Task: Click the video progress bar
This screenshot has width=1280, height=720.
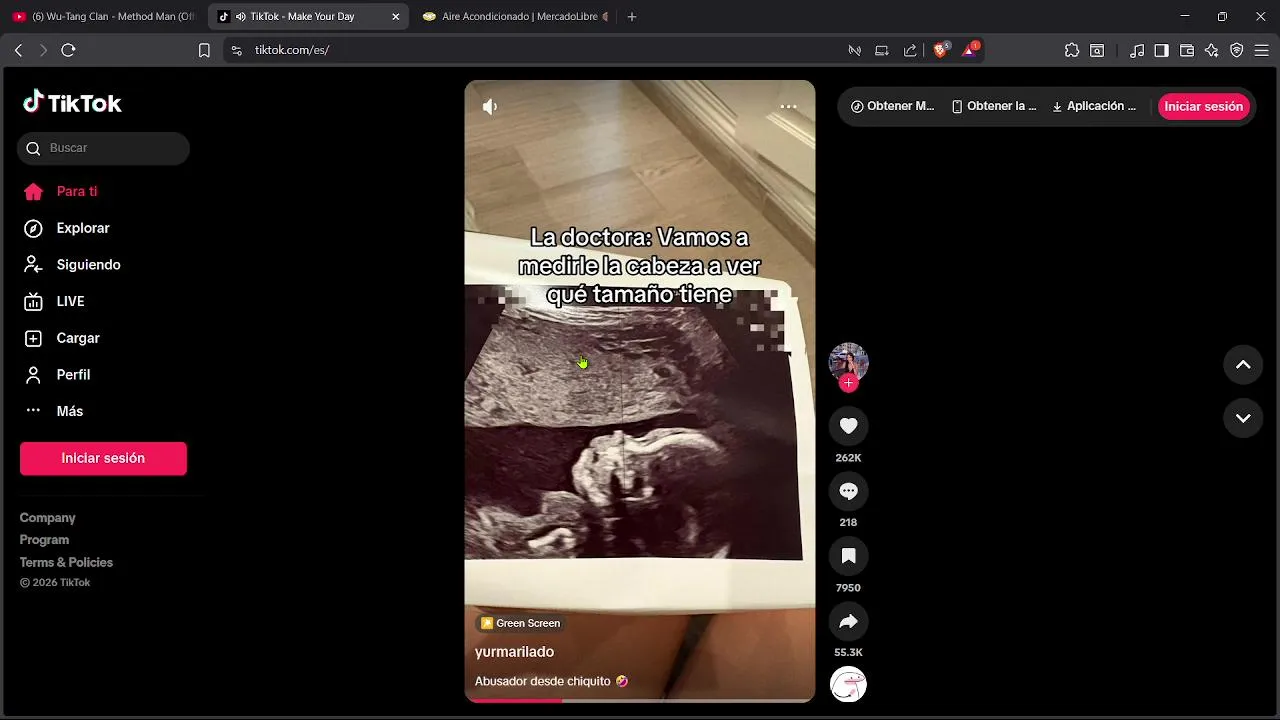Action: coord(640,700)
